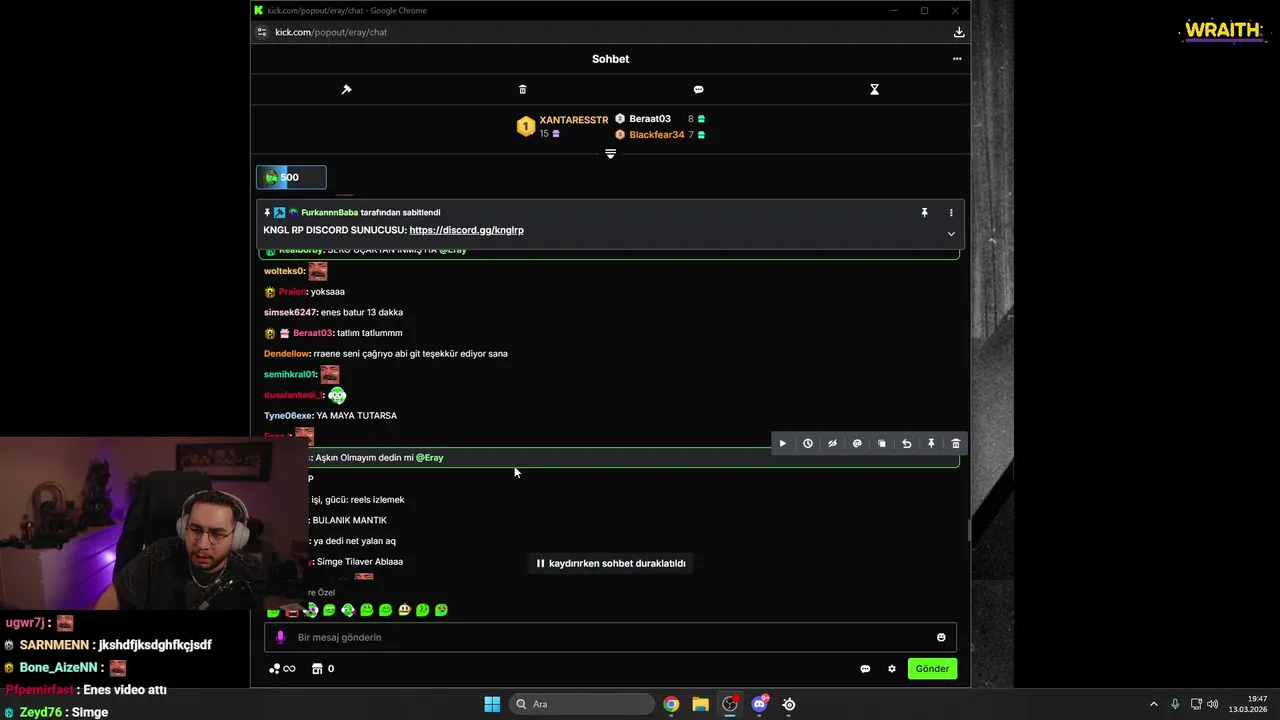This screenshot has width=1280, height=720.
Task: Open the discord.gg/knglrp link
Action: point(466,230)
